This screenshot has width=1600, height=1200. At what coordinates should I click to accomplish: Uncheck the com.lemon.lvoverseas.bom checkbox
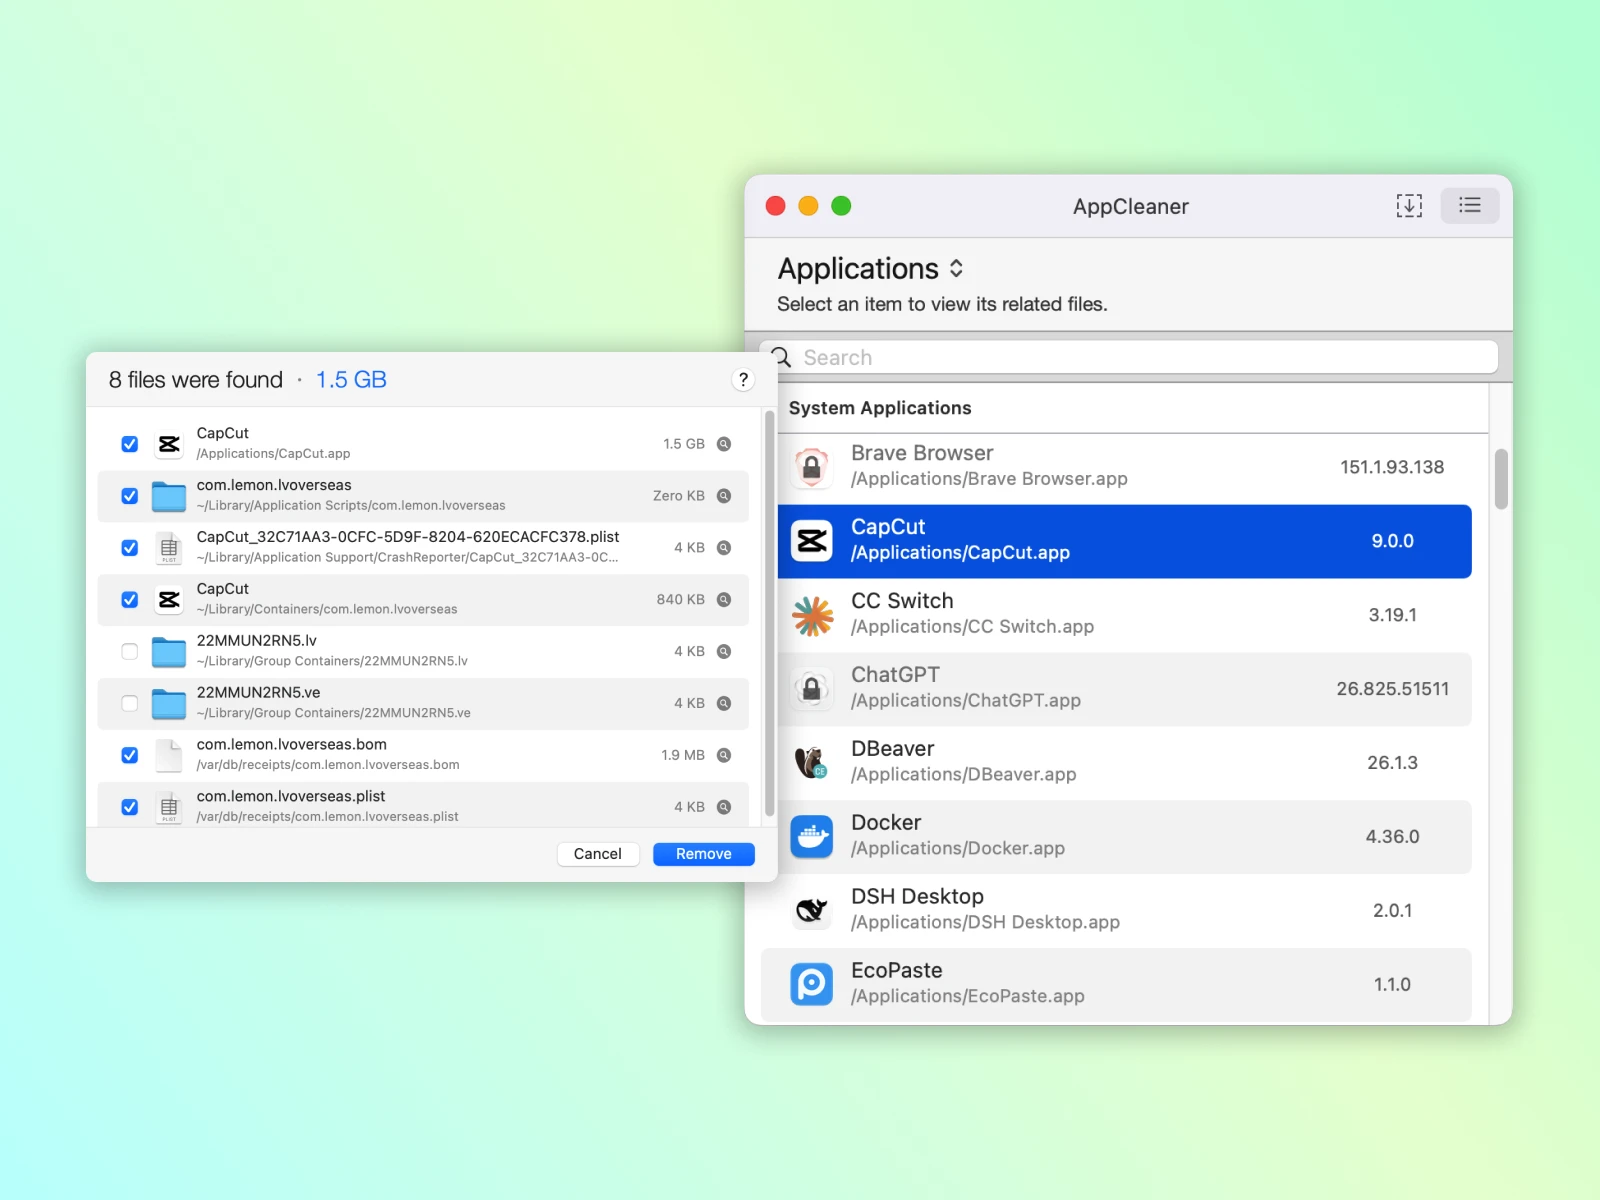(x=130, y=755)
